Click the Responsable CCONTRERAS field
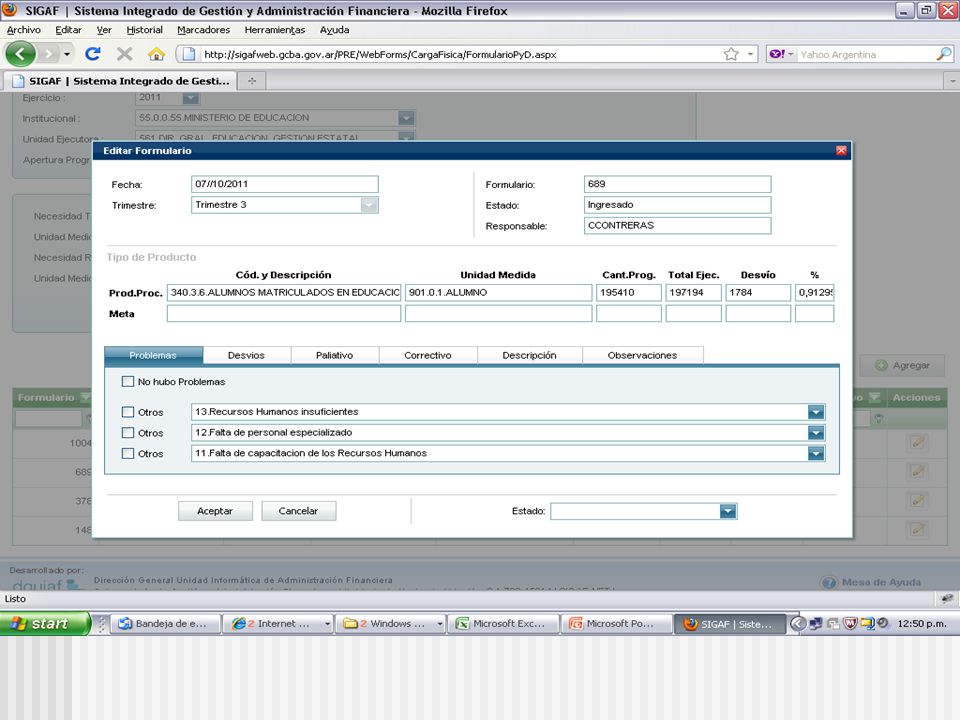Viewport: 960px width, 720px height. 677,226
